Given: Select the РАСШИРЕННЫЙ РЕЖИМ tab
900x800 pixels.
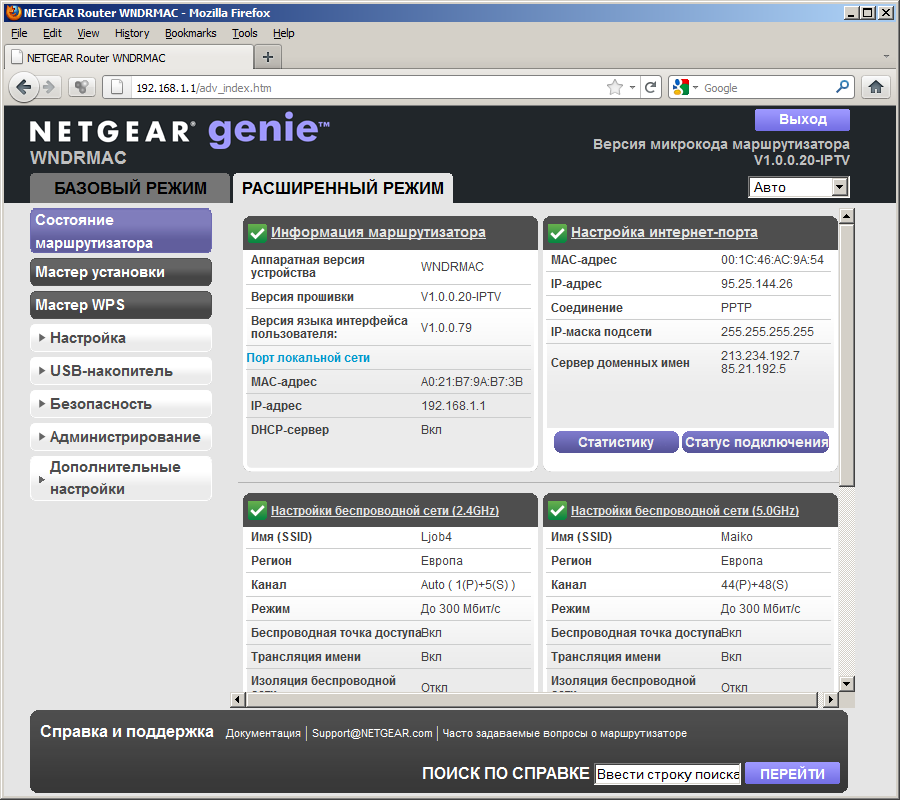Looking at the screenshot, I should point(343,188).
